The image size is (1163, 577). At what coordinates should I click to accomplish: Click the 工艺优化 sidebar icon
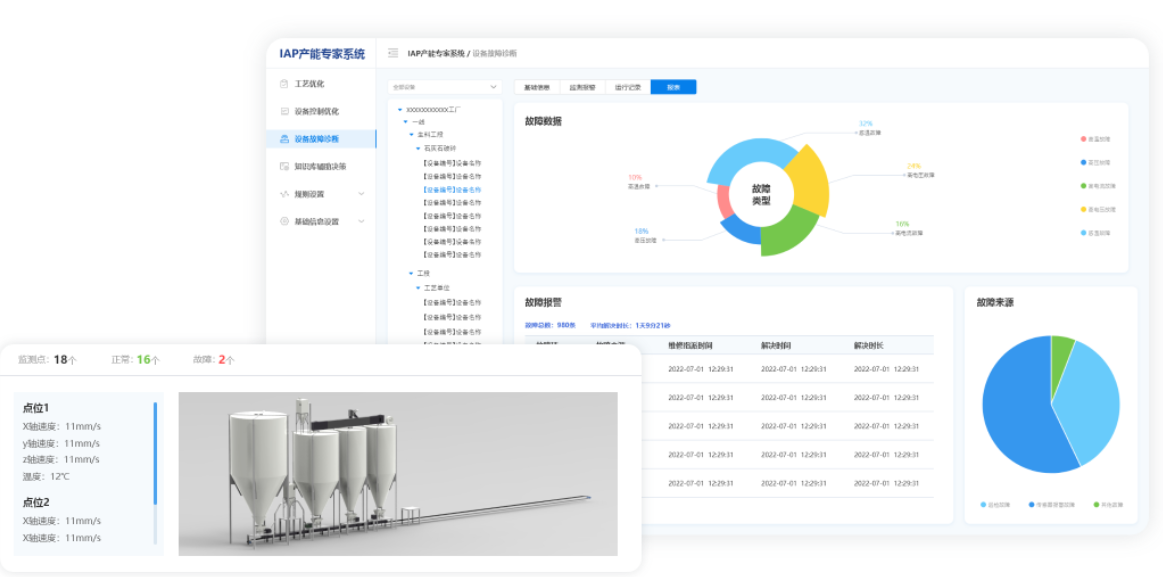point(285,84)
